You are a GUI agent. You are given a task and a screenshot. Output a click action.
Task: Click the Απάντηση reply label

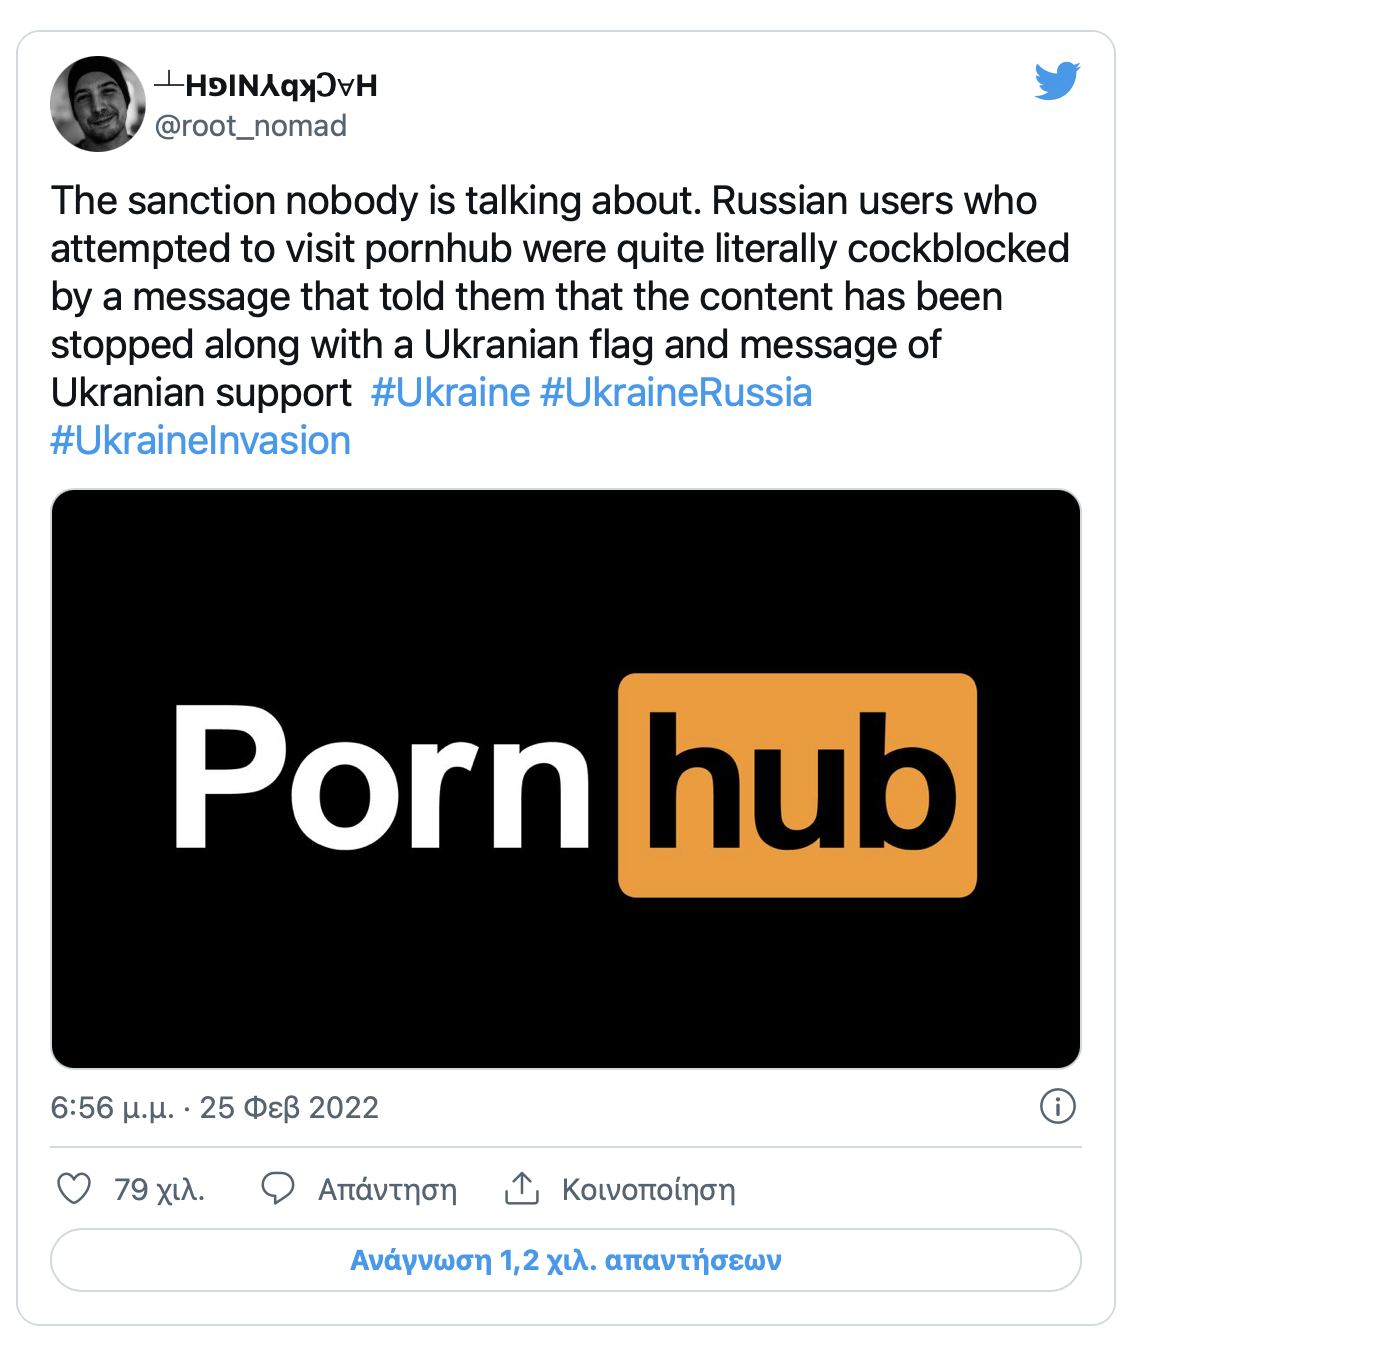click(x=387, y=1190)
